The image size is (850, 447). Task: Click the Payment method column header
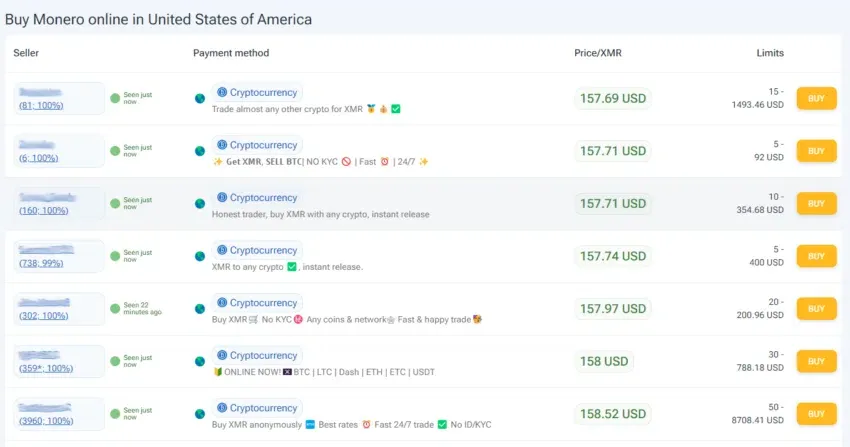click(231, 53)
